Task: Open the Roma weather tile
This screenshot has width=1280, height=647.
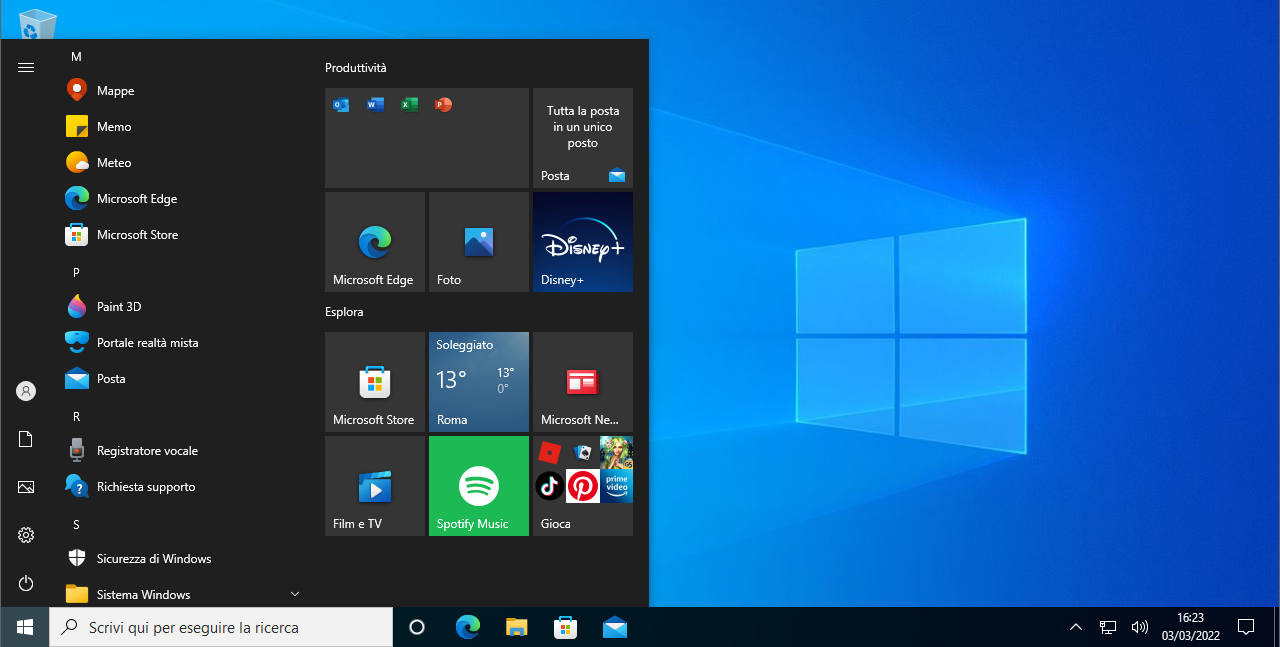Action: 479,382
